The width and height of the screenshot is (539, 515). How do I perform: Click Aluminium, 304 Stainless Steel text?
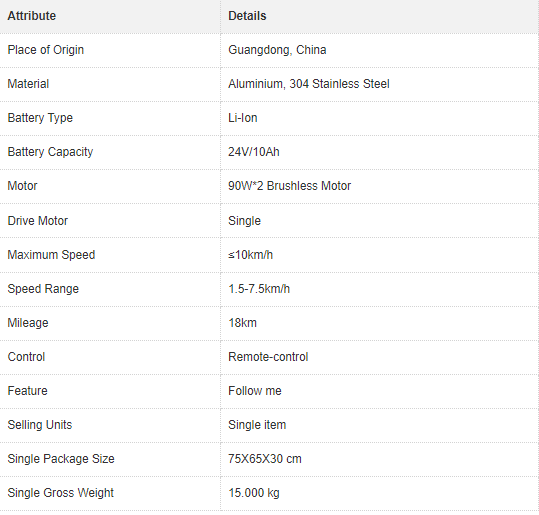(x=309, y=84)
